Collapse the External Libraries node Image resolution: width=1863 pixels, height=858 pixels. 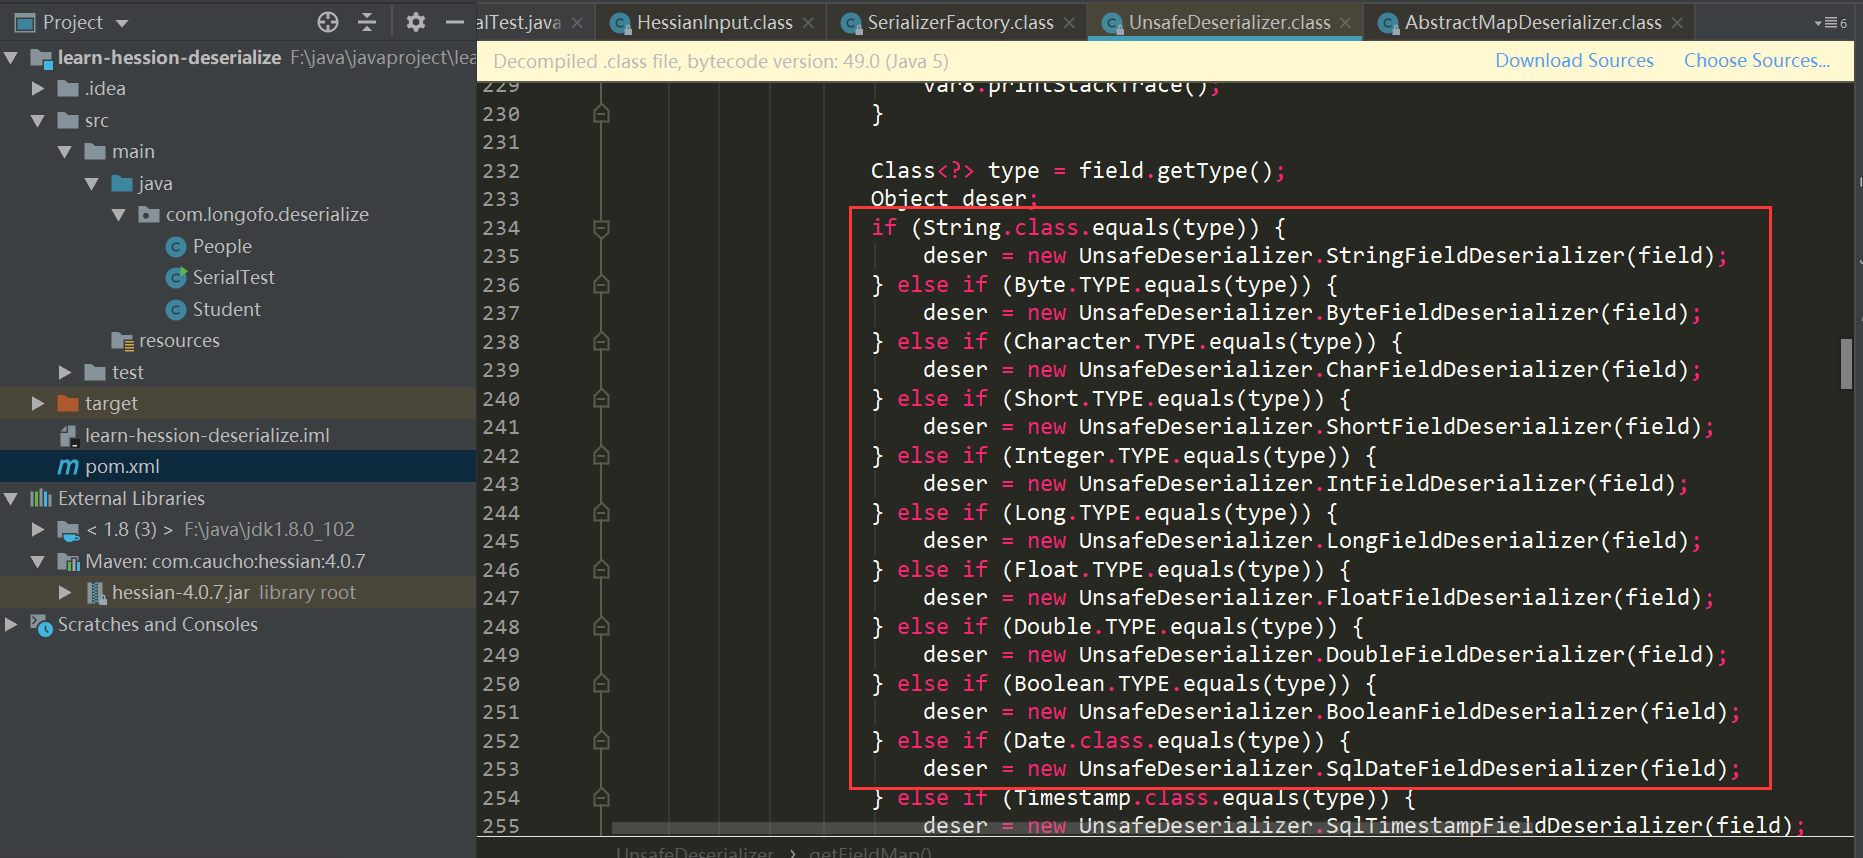pyautogui.click(x=11, y=498)
